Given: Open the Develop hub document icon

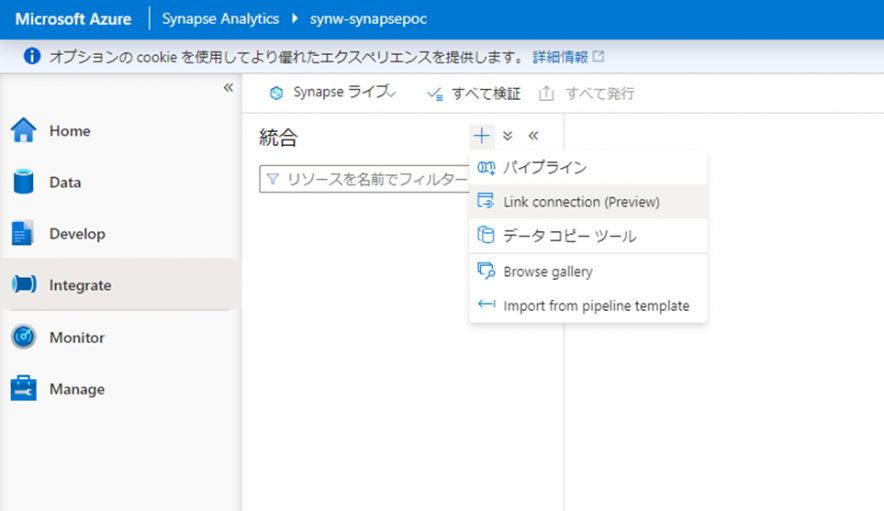Looking at the screenshot, I should [23, 234].
